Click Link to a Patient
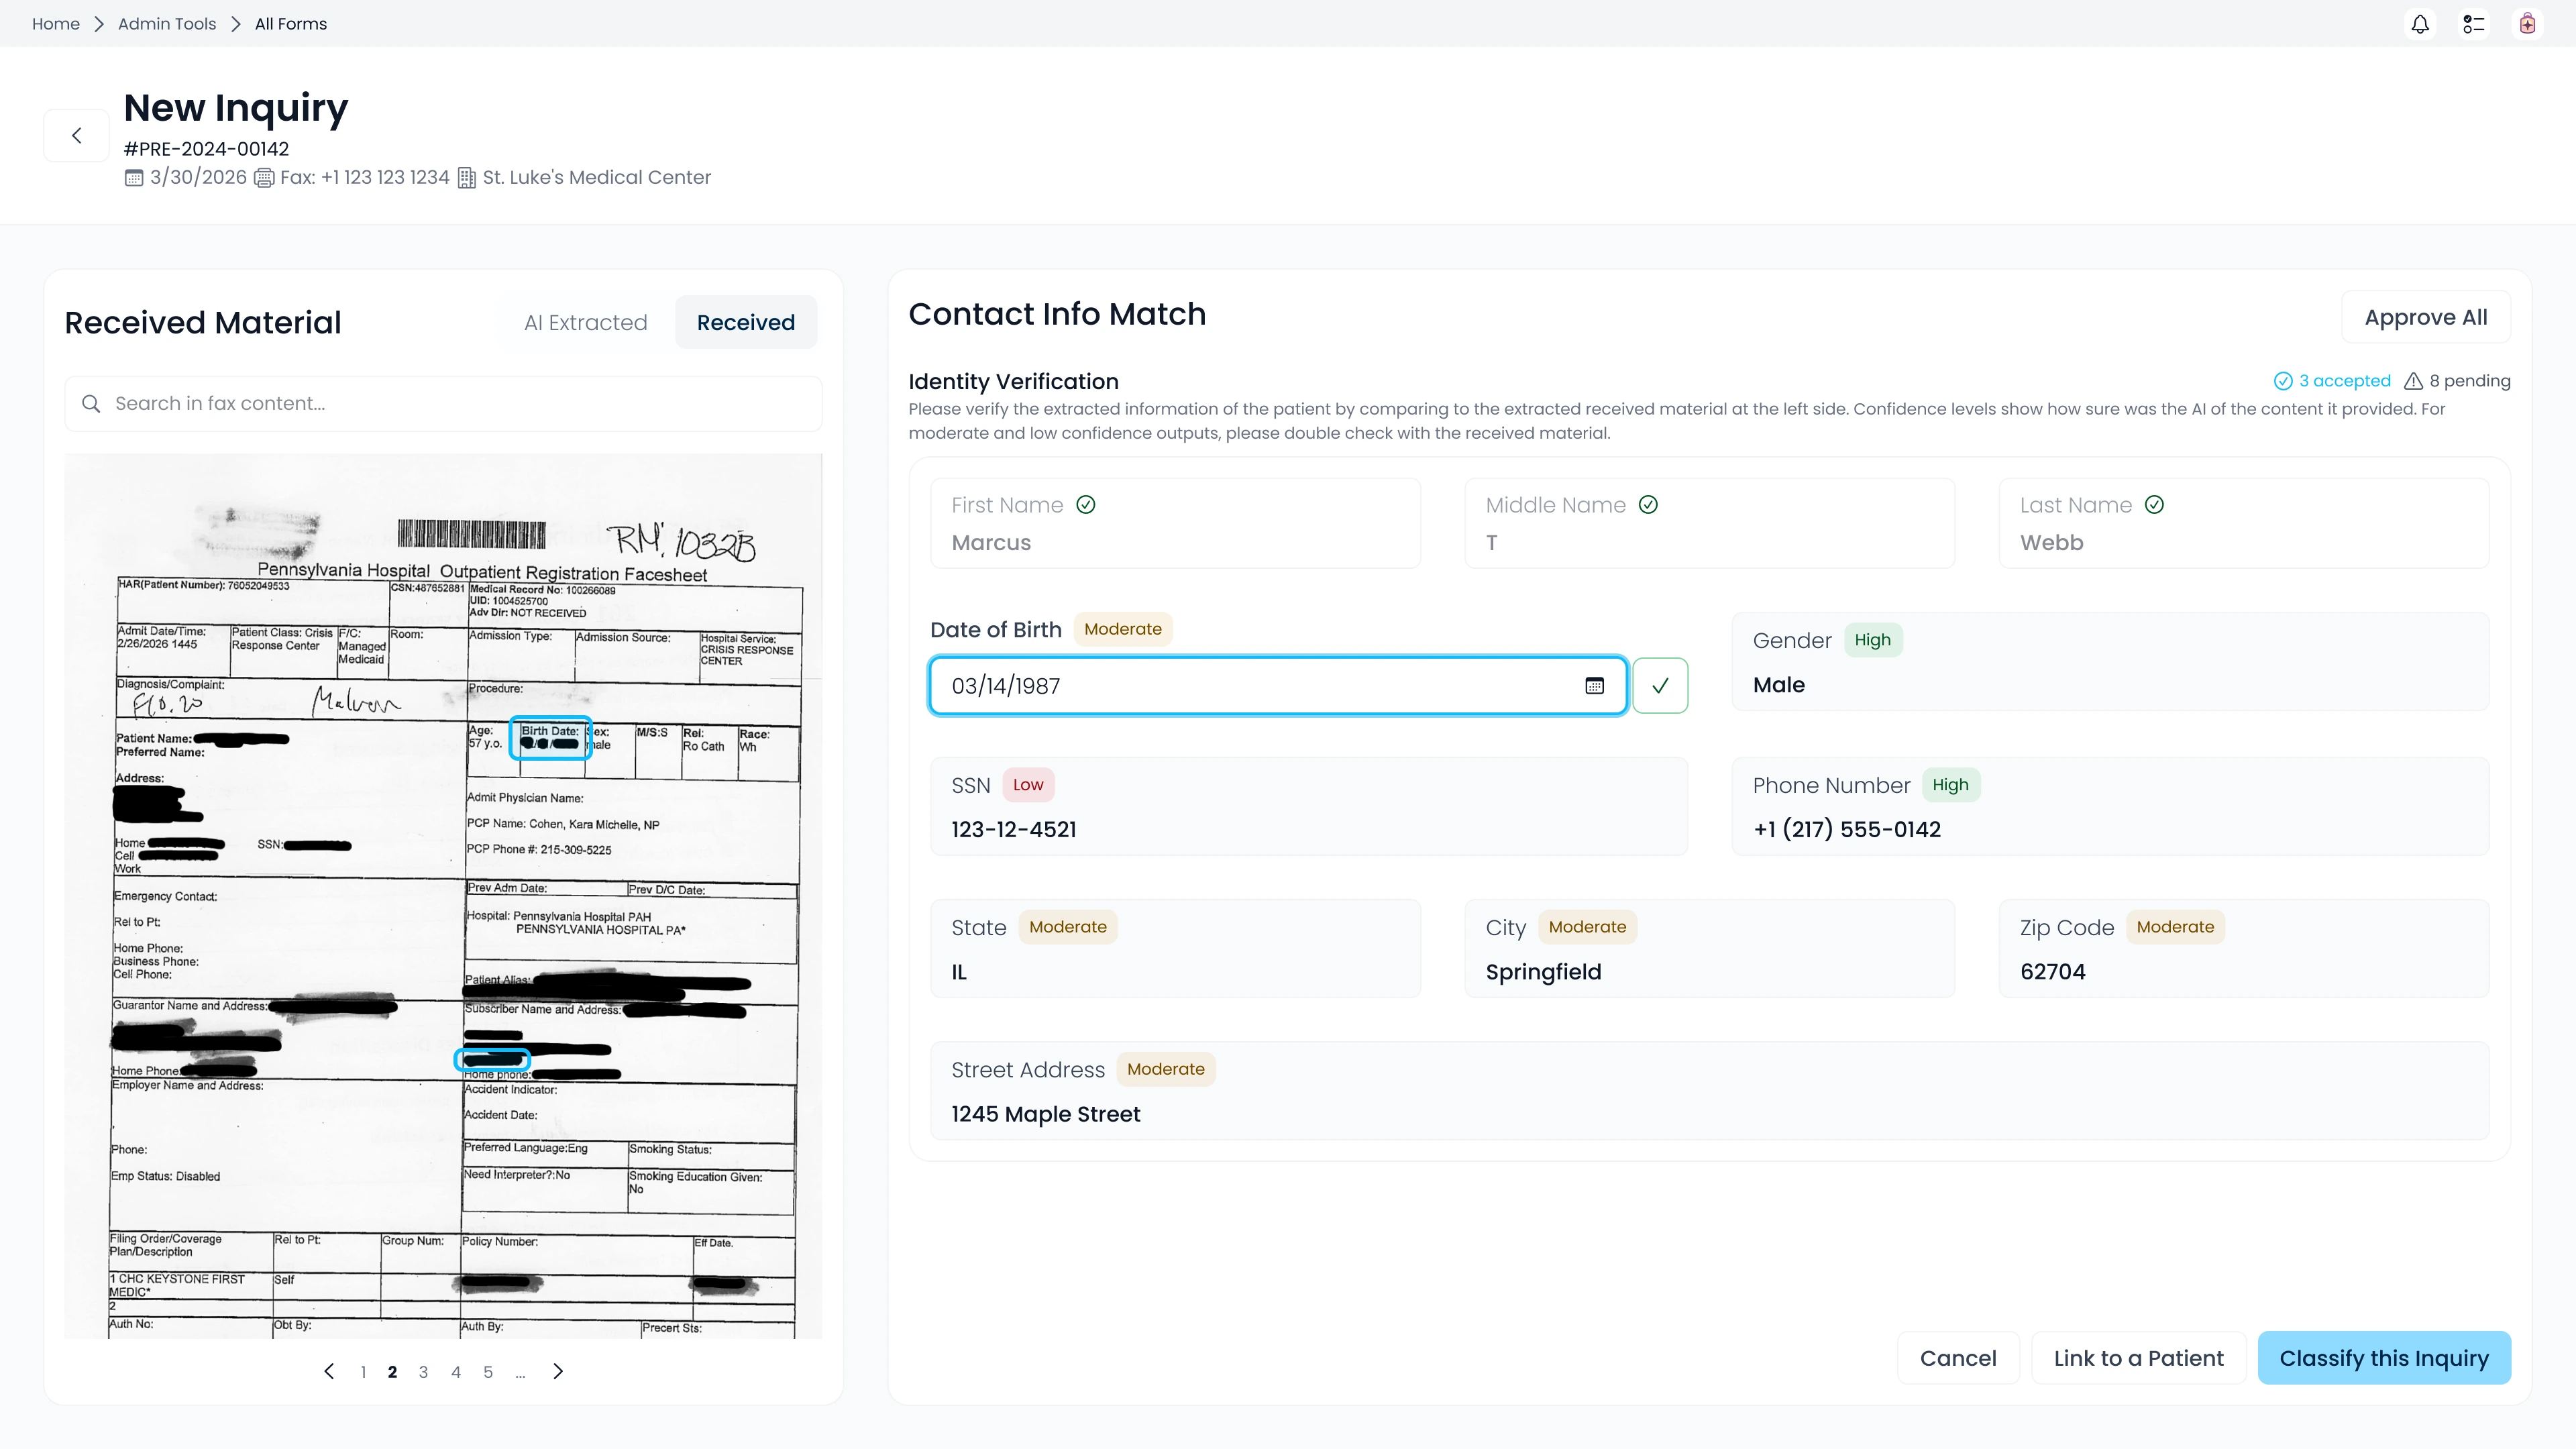Image resolution: width=2576 pixels, height=1449 pixels. point(2139,1358)
